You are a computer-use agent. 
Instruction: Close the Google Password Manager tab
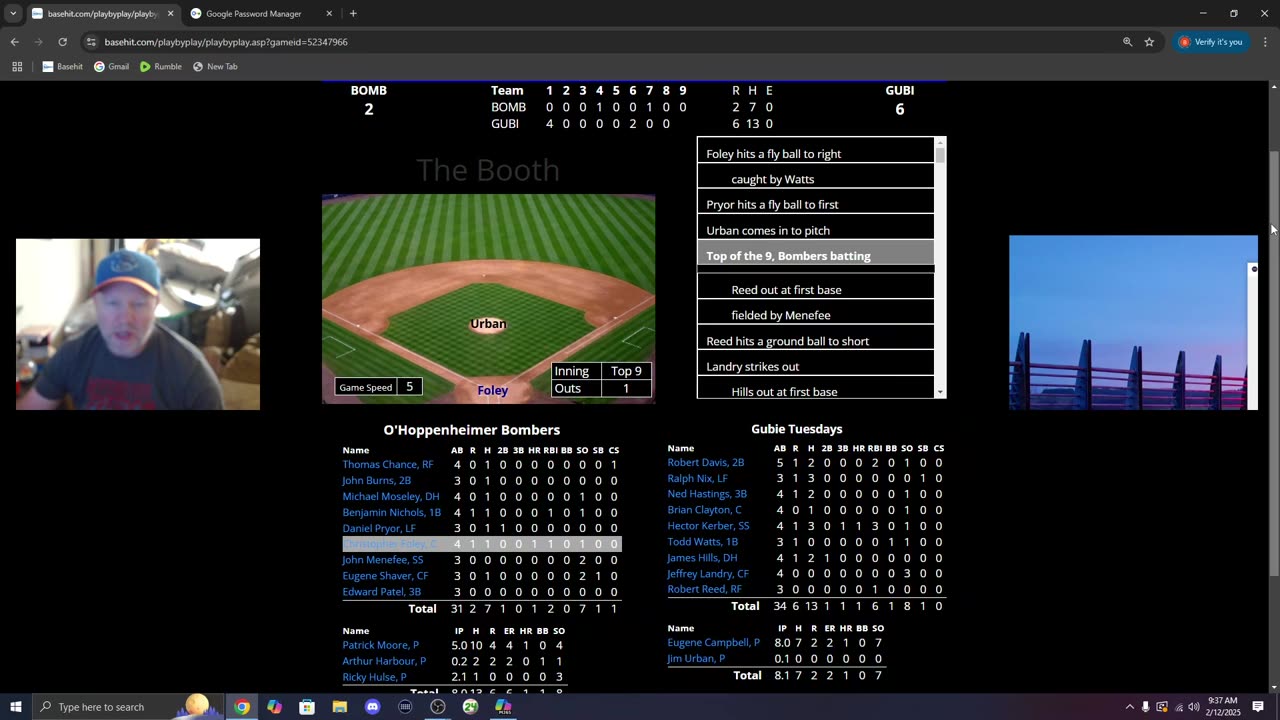click(329, 14)
